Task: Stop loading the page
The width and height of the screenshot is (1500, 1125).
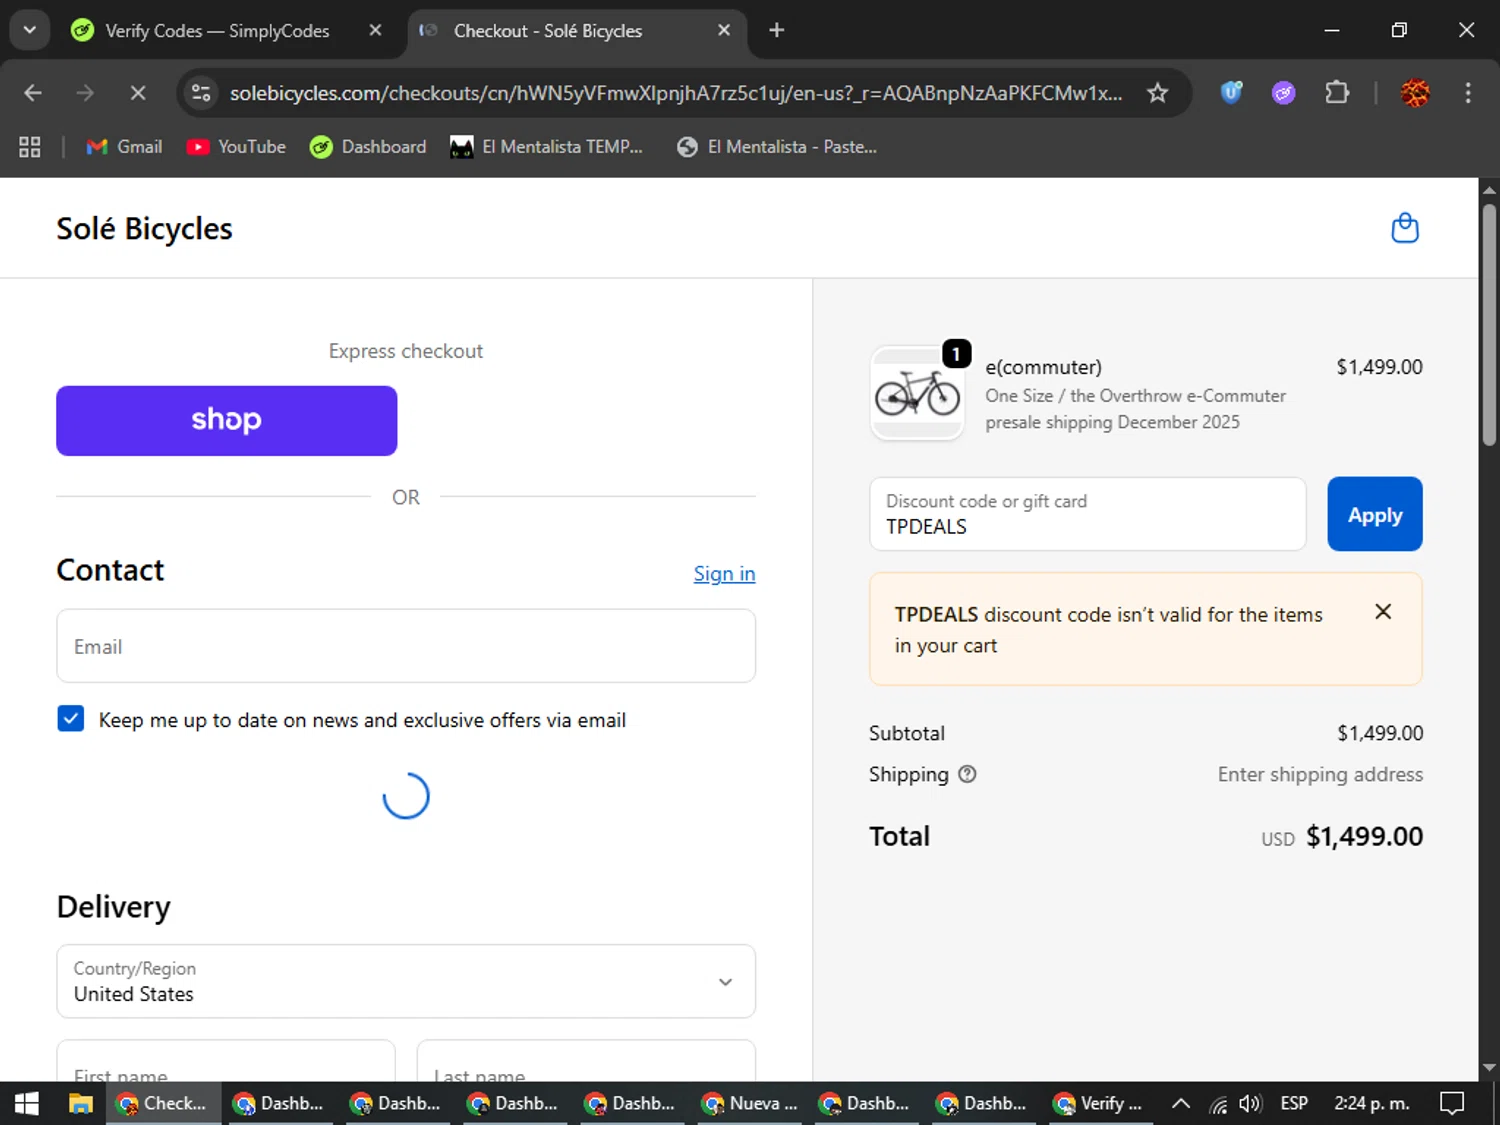Action: pos(138,93)
